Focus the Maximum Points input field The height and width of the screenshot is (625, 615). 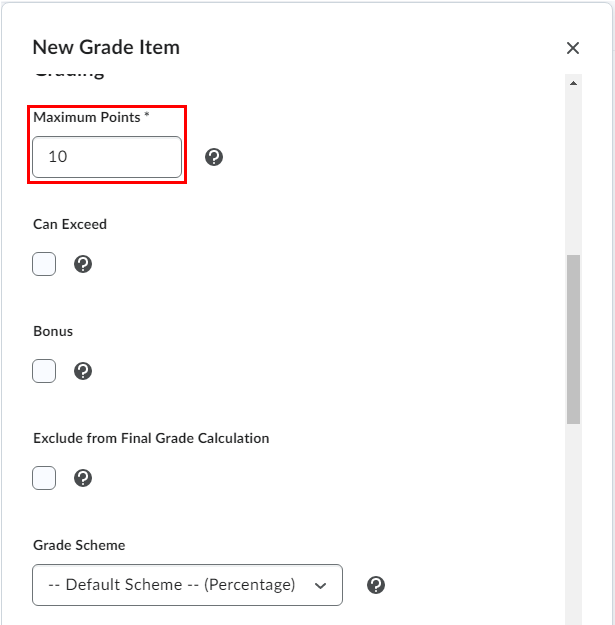point(107,157)
